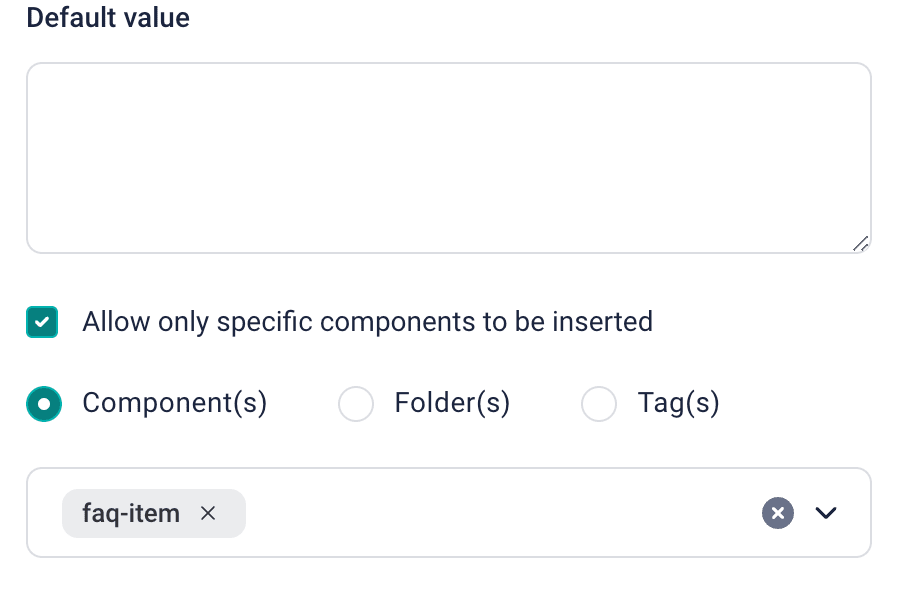Screen dimensions: 914x602
Task: Click the Folder(s) text label
Action: point(452,403)
